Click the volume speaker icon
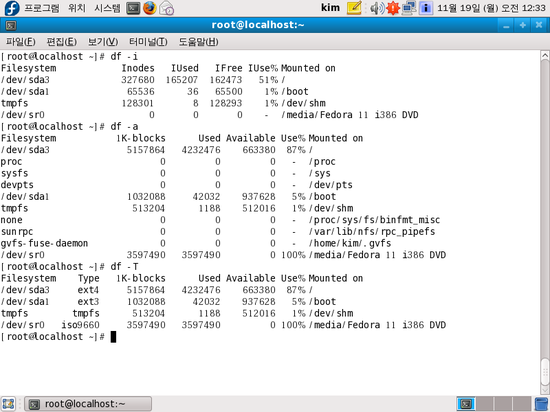This screenshot has width=550, height=412. (x=377, y=8)
